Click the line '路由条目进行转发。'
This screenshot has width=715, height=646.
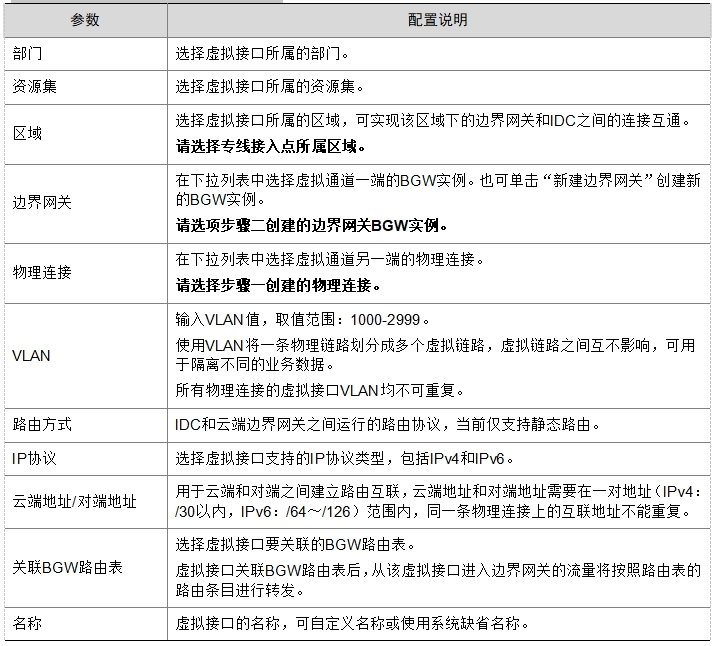[x=240, y=591]
